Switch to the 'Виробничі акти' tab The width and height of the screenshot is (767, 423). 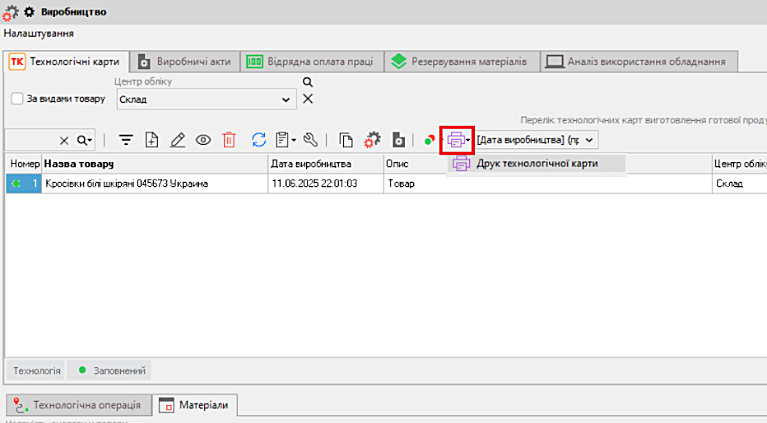pyautogui.click(x=185, y=61)
